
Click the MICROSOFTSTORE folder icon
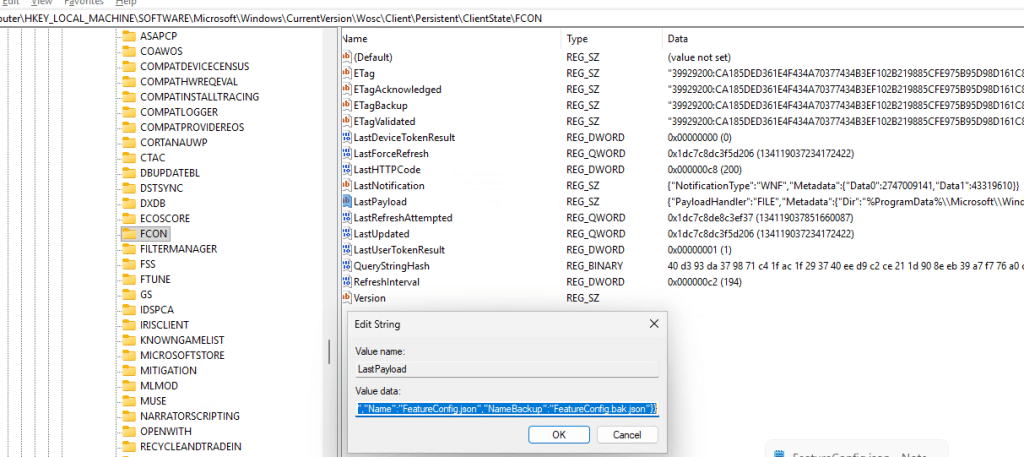pyautogui.click(x=128, y=355)
